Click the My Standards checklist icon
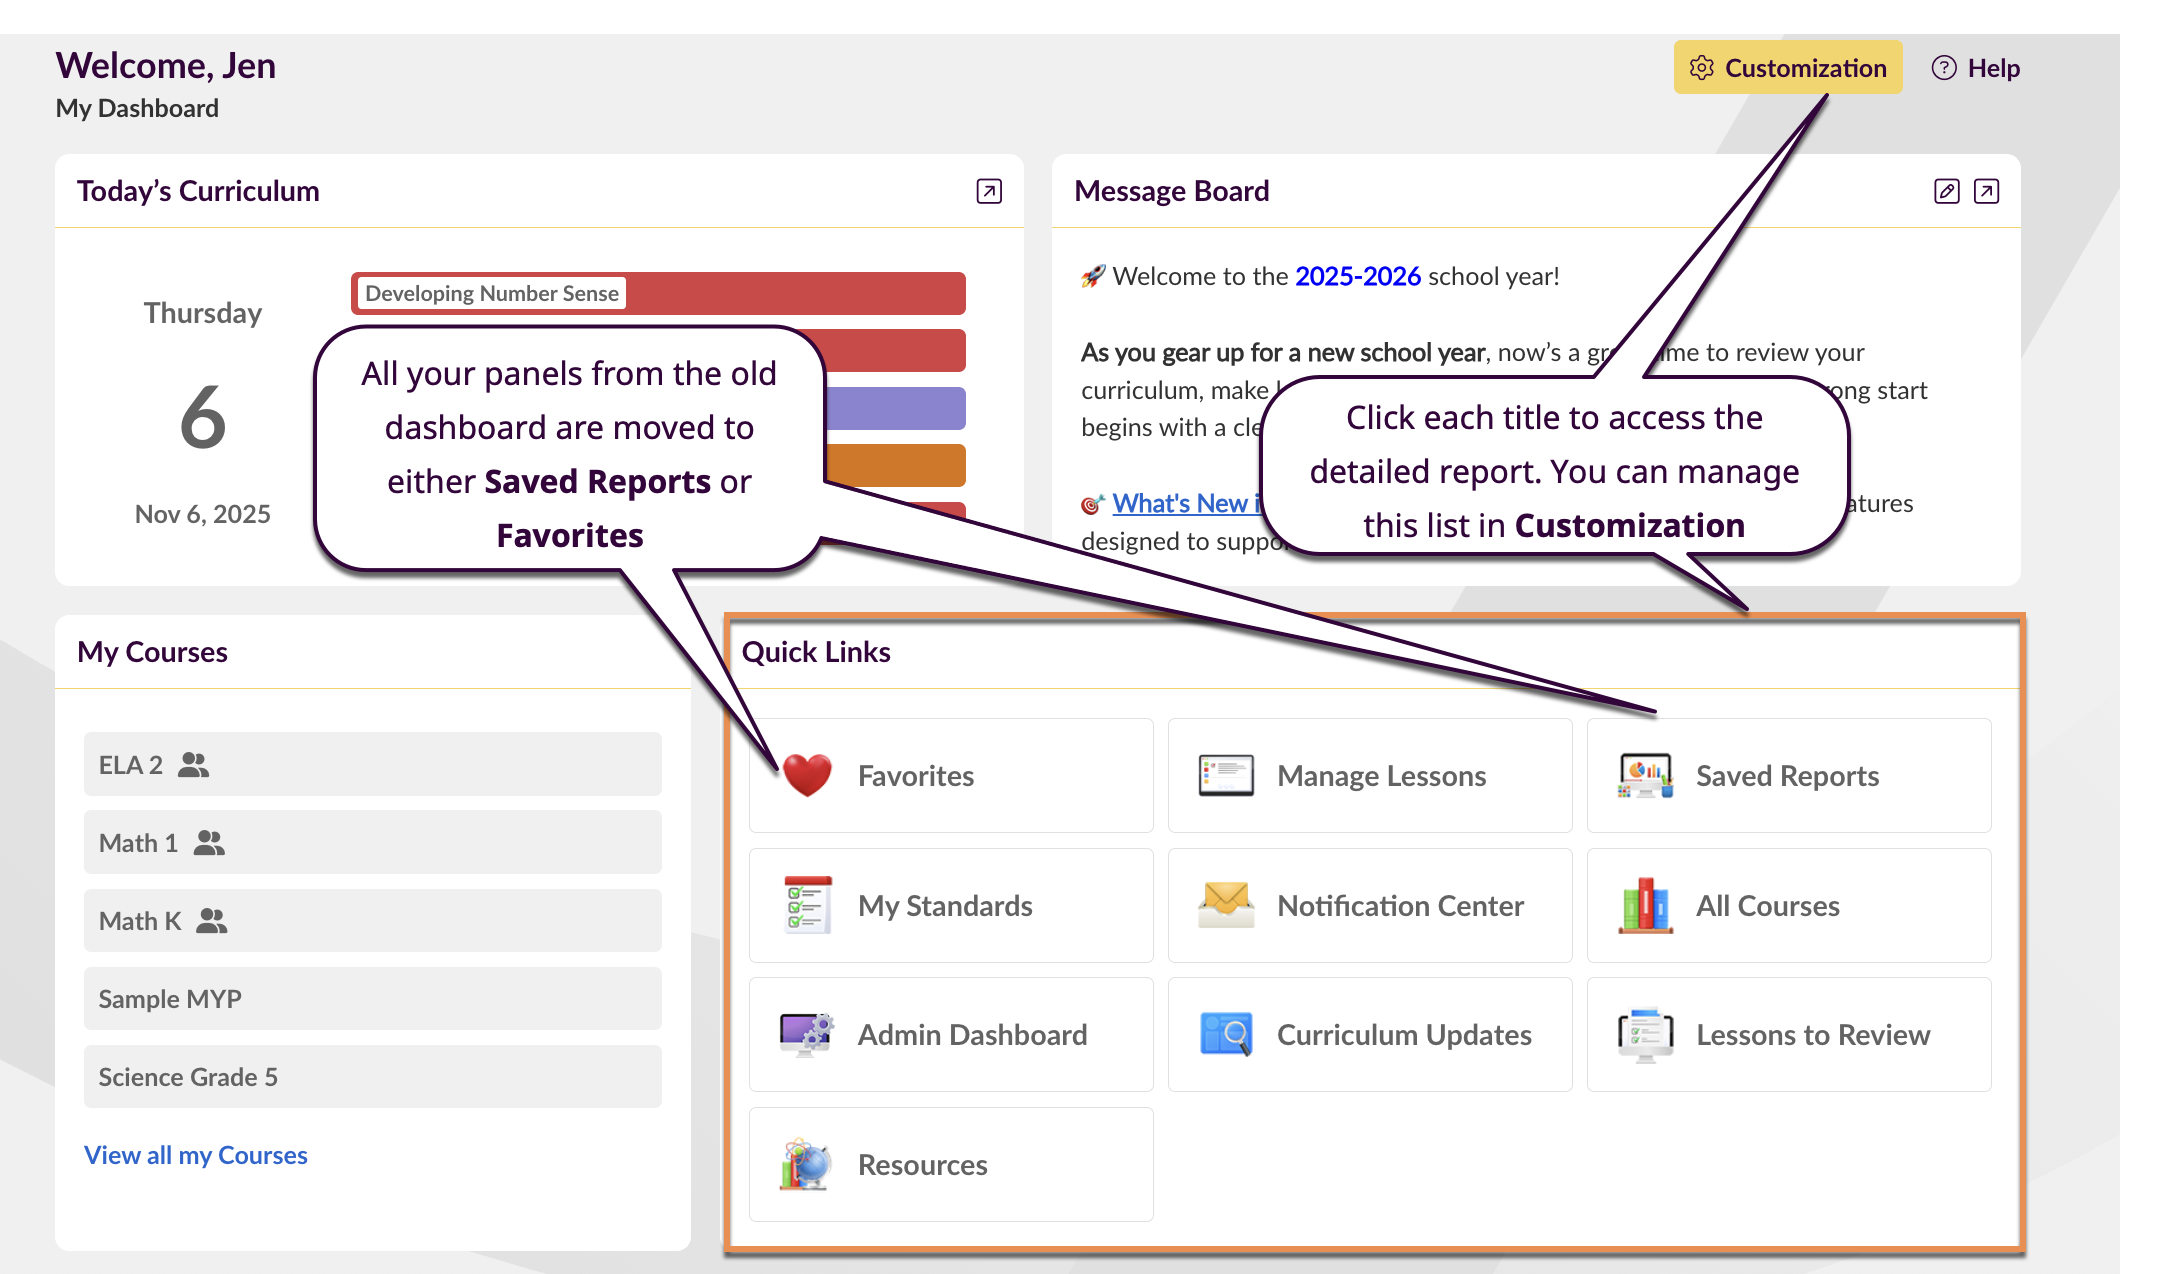 [x=807, y=905]
